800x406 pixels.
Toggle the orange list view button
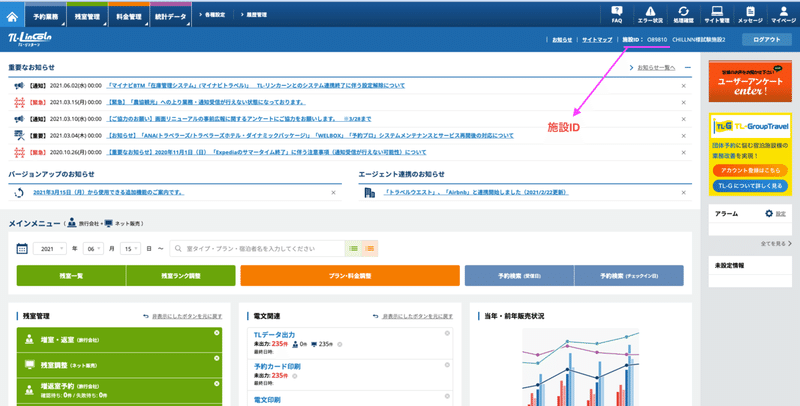(x=370, y=248)
